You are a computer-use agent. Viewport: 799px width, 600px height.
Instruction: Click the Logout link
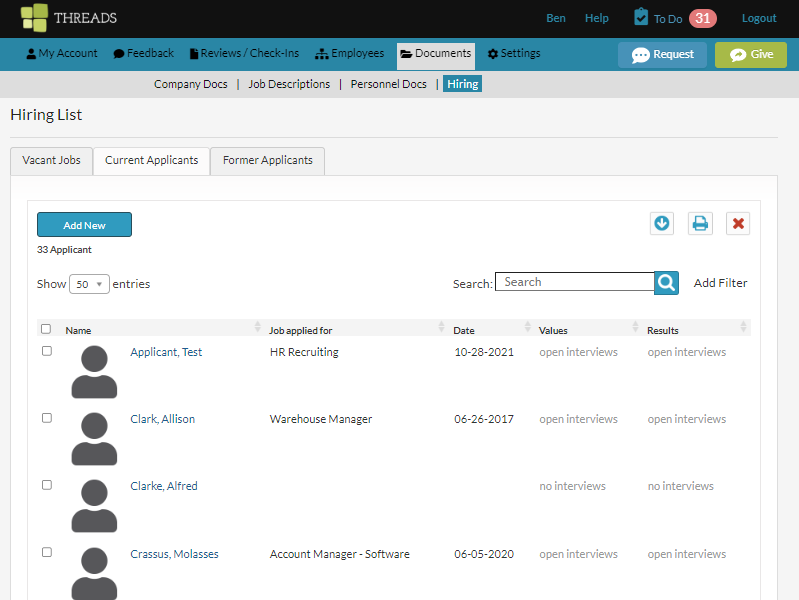coord(759,18)
